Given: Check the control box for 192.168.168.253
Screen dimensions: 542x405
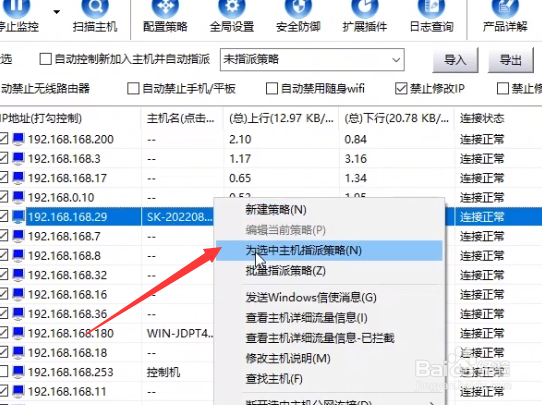Looking at the screenshot, I should coord(3,372).
